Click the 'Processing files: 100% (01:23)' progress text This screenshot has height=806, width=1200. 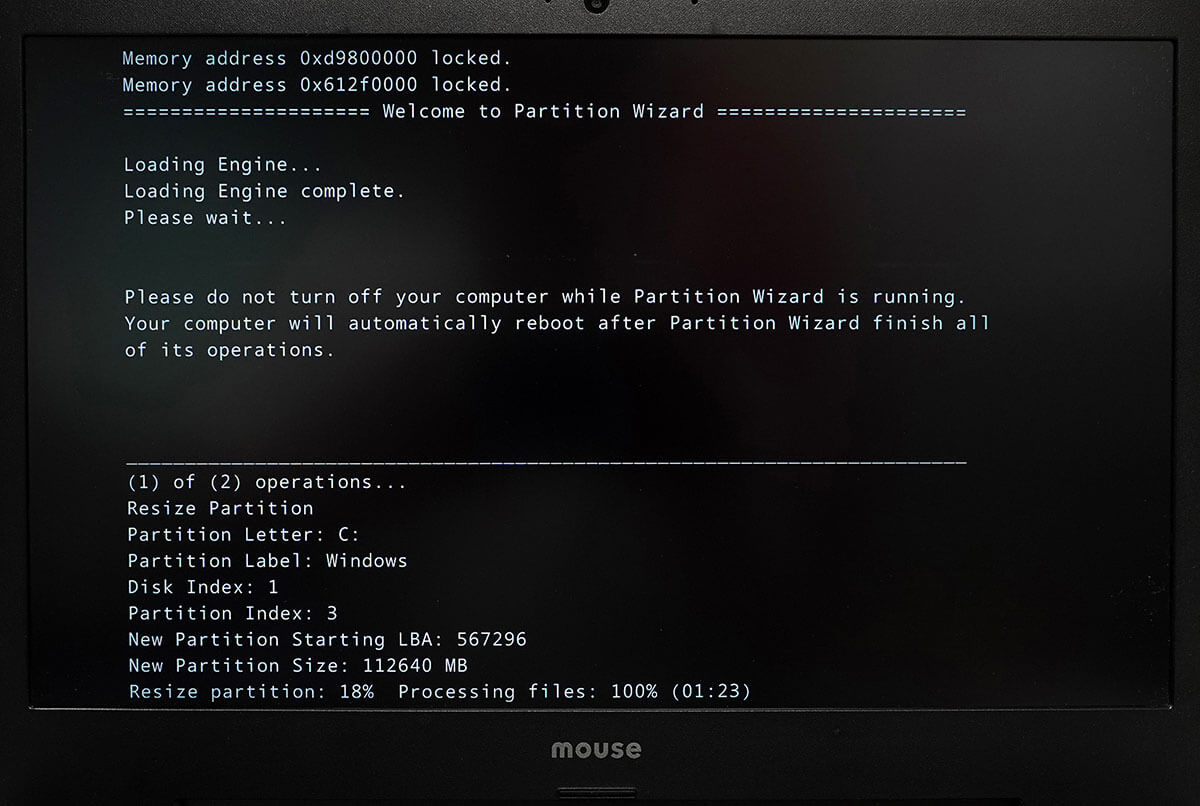coord(574,691)
